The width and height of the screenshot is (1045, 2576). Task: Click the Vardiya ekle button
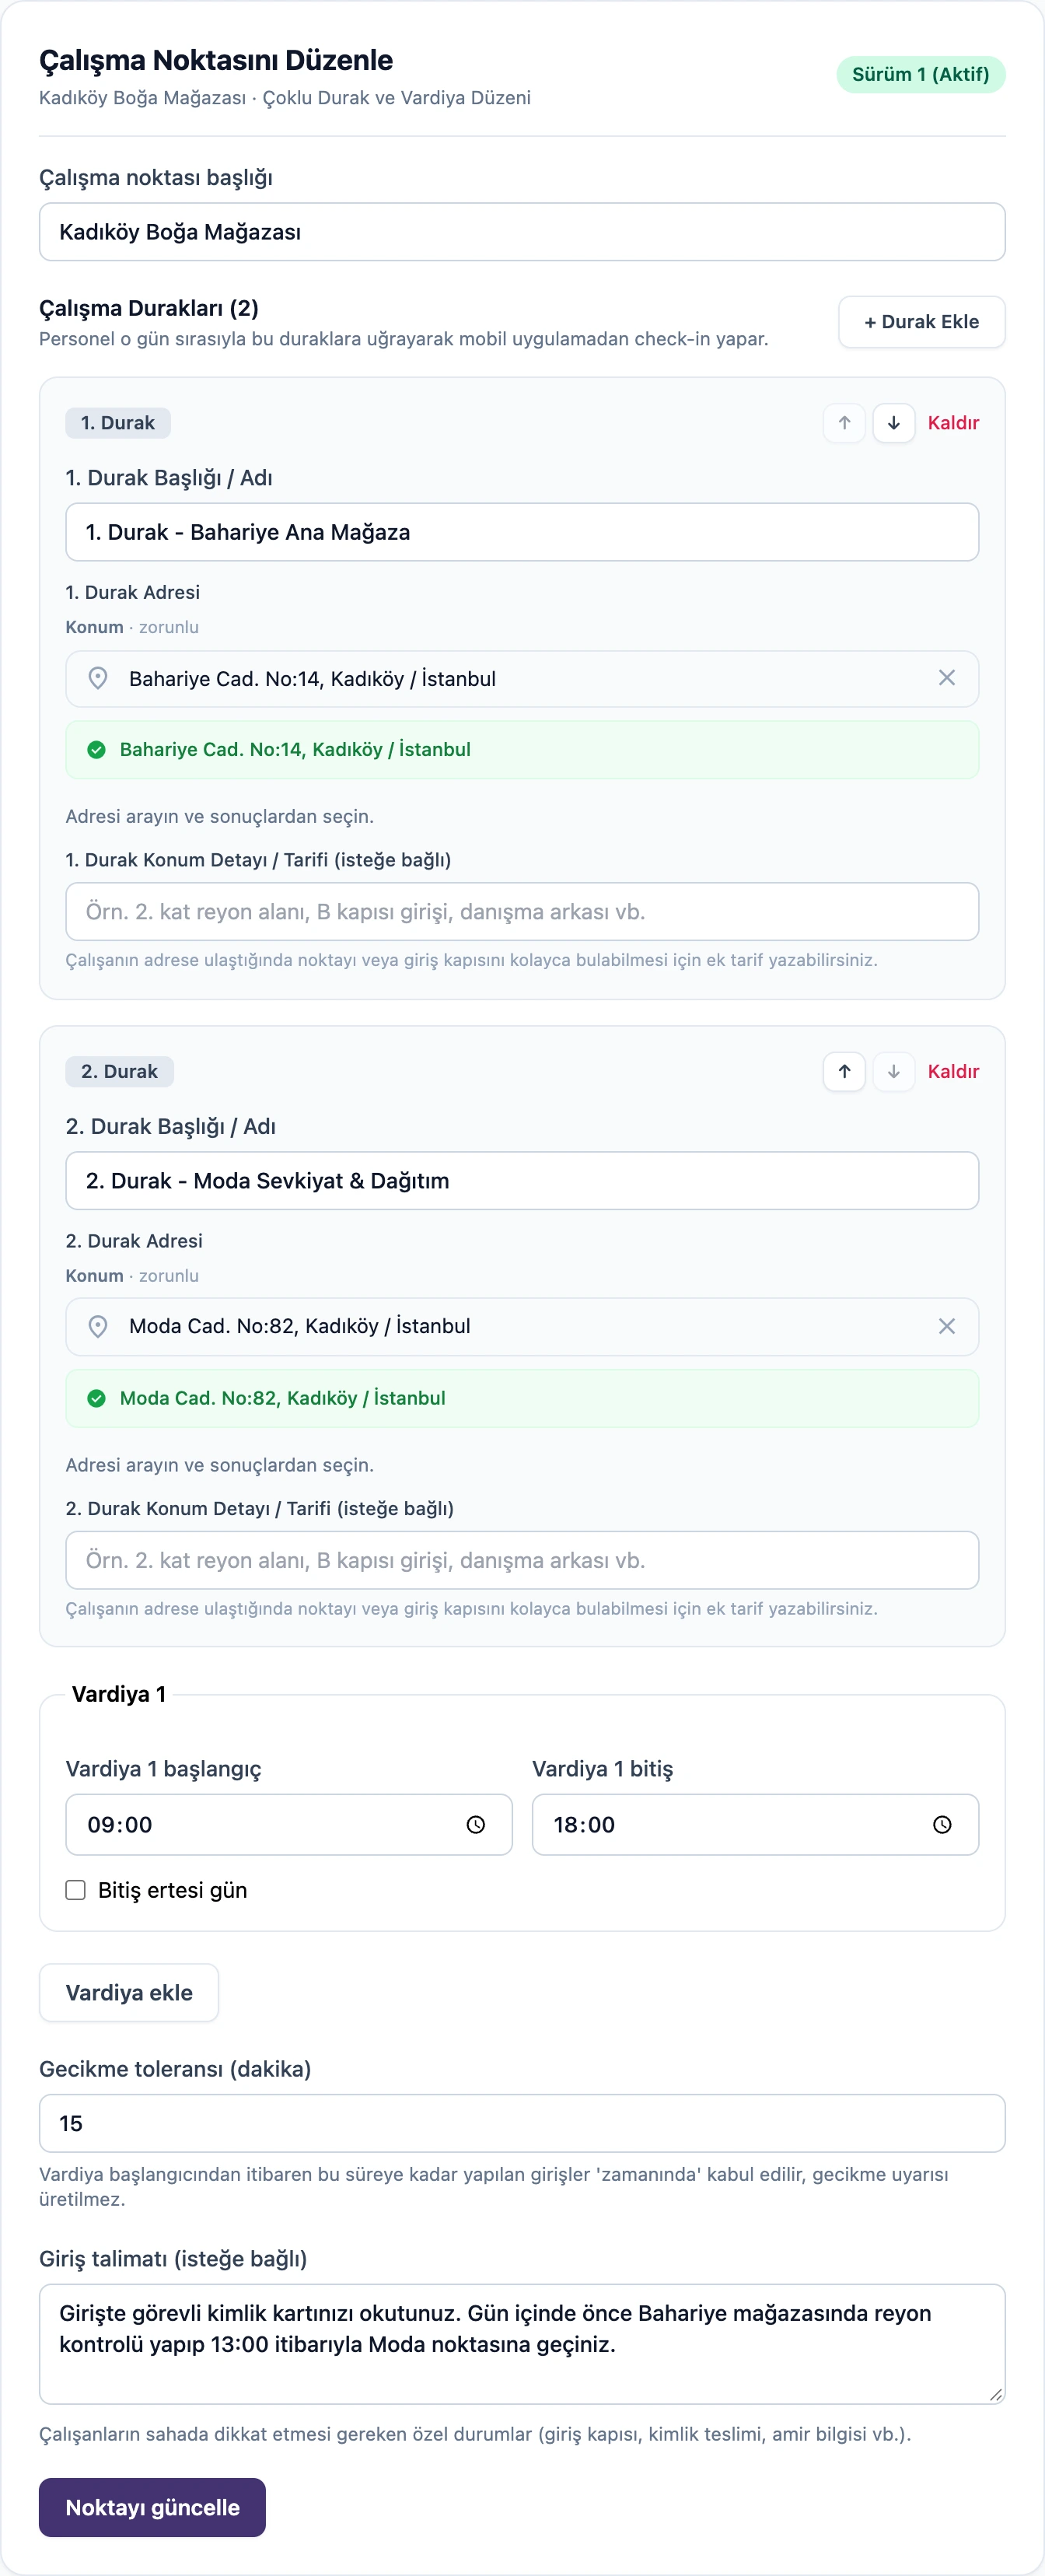tap(129, 1992)
